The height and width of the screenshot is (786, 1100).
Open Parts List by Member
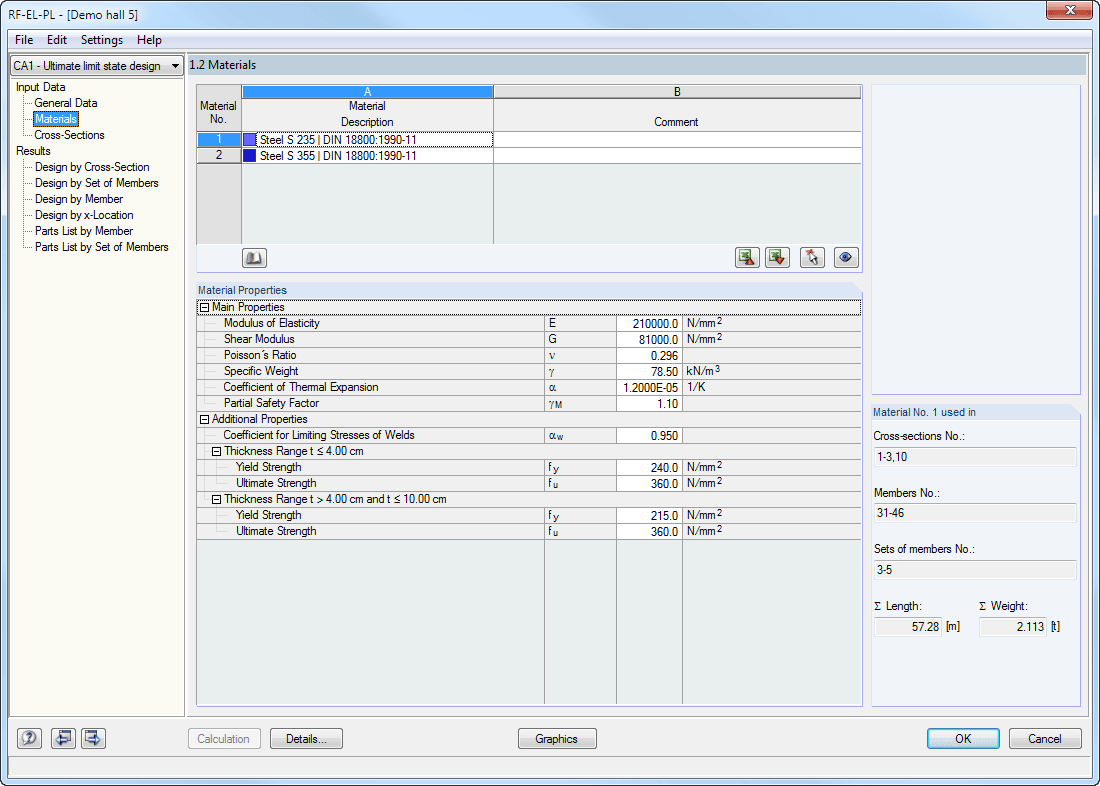pos(84,231)
